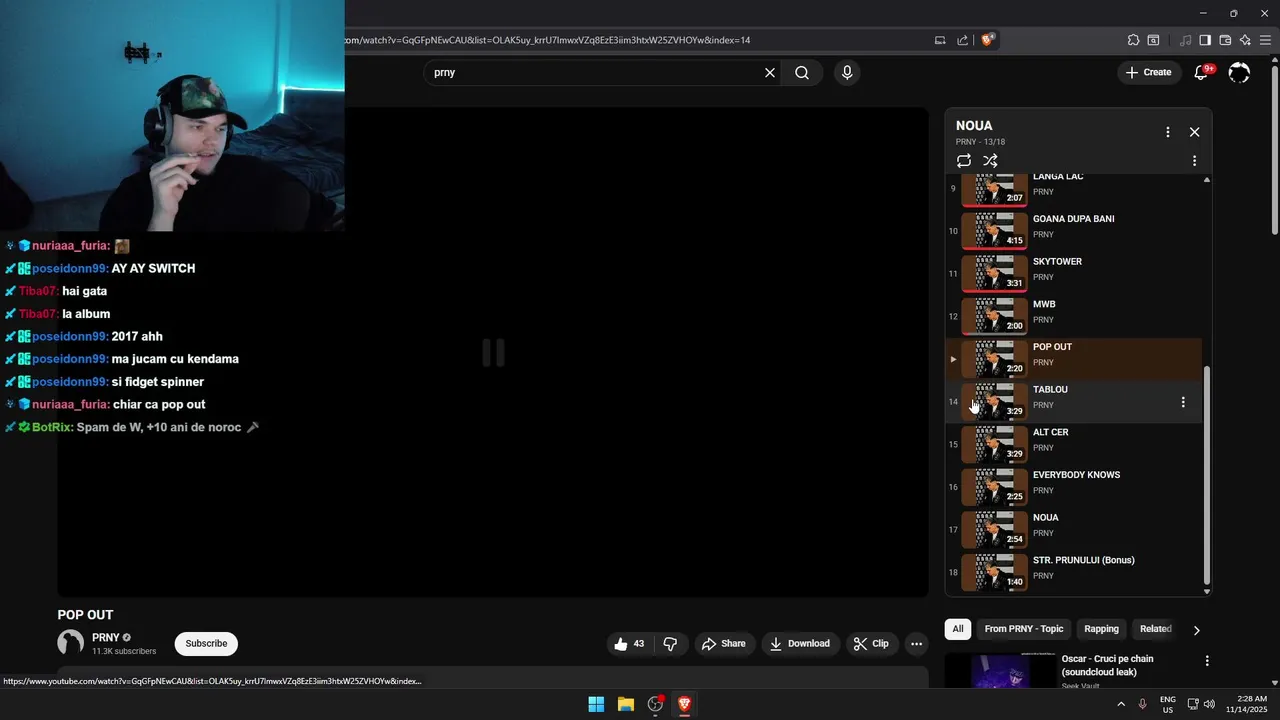1280x720 pixels.
Task: Select the currently playing POP OUT item
Action: 1075,359
